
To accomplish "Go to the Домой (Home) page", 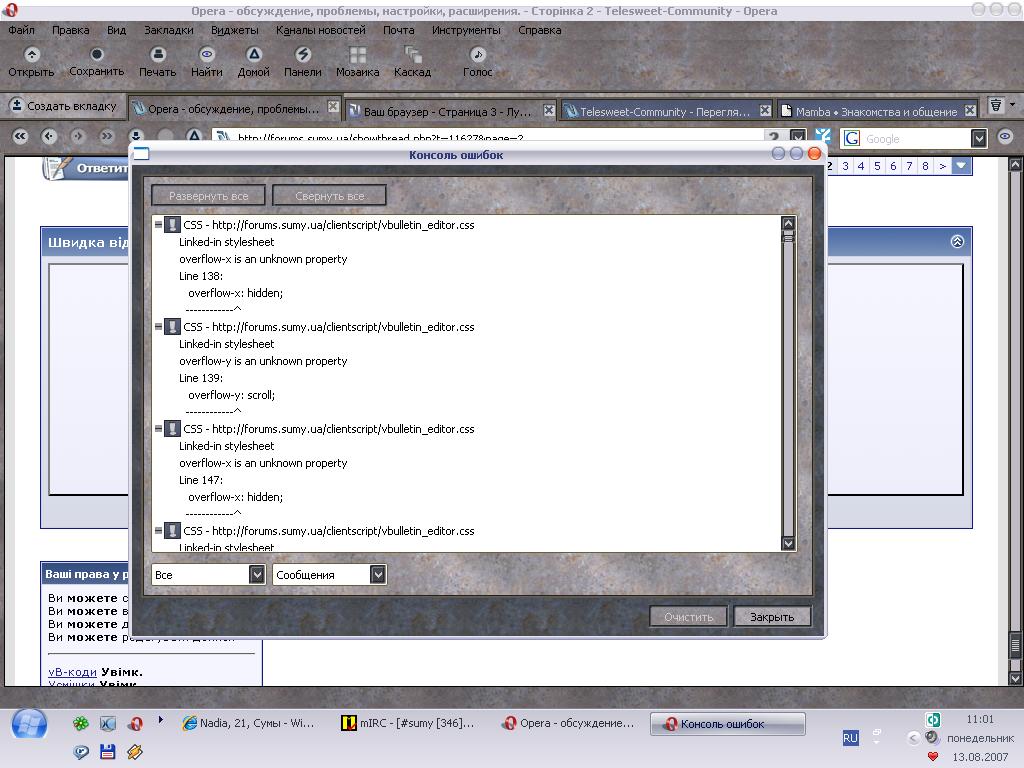I will pos(254,55).
